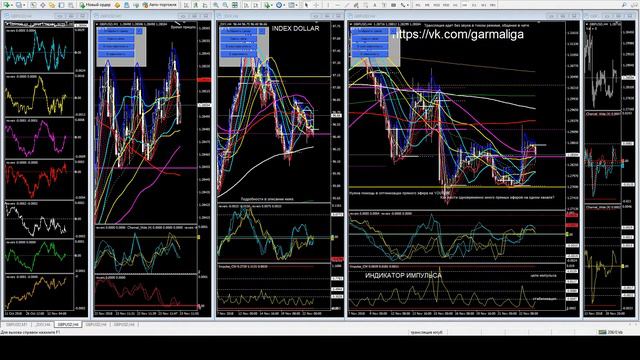
Task: Select the active GBPUSD,H4 chart tab
Action: click(x=68, y=324)
